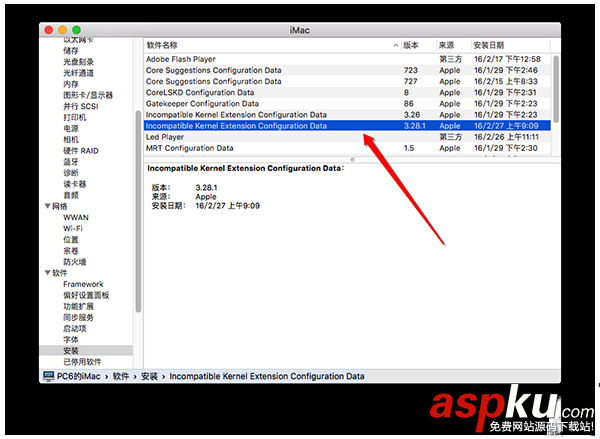Close the iMac window with red button
The width and height of the screenshot is (600, 439).
[x=49, y=30]
